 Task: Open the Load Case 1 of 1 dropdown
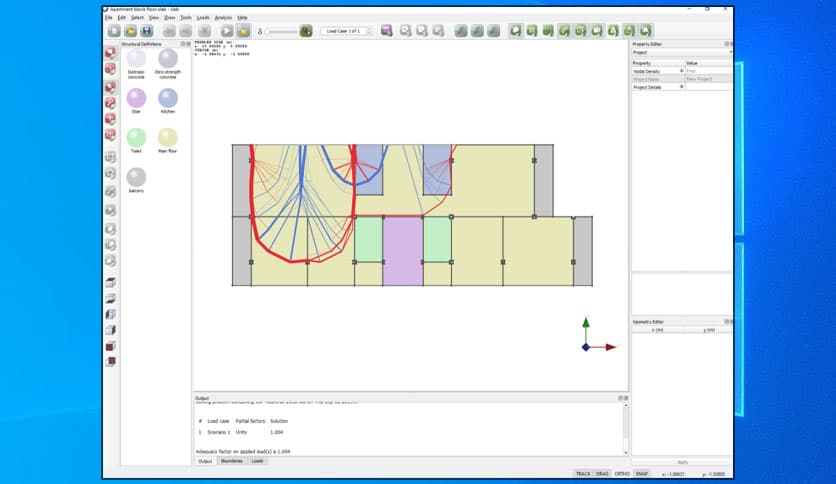(346, 31)
